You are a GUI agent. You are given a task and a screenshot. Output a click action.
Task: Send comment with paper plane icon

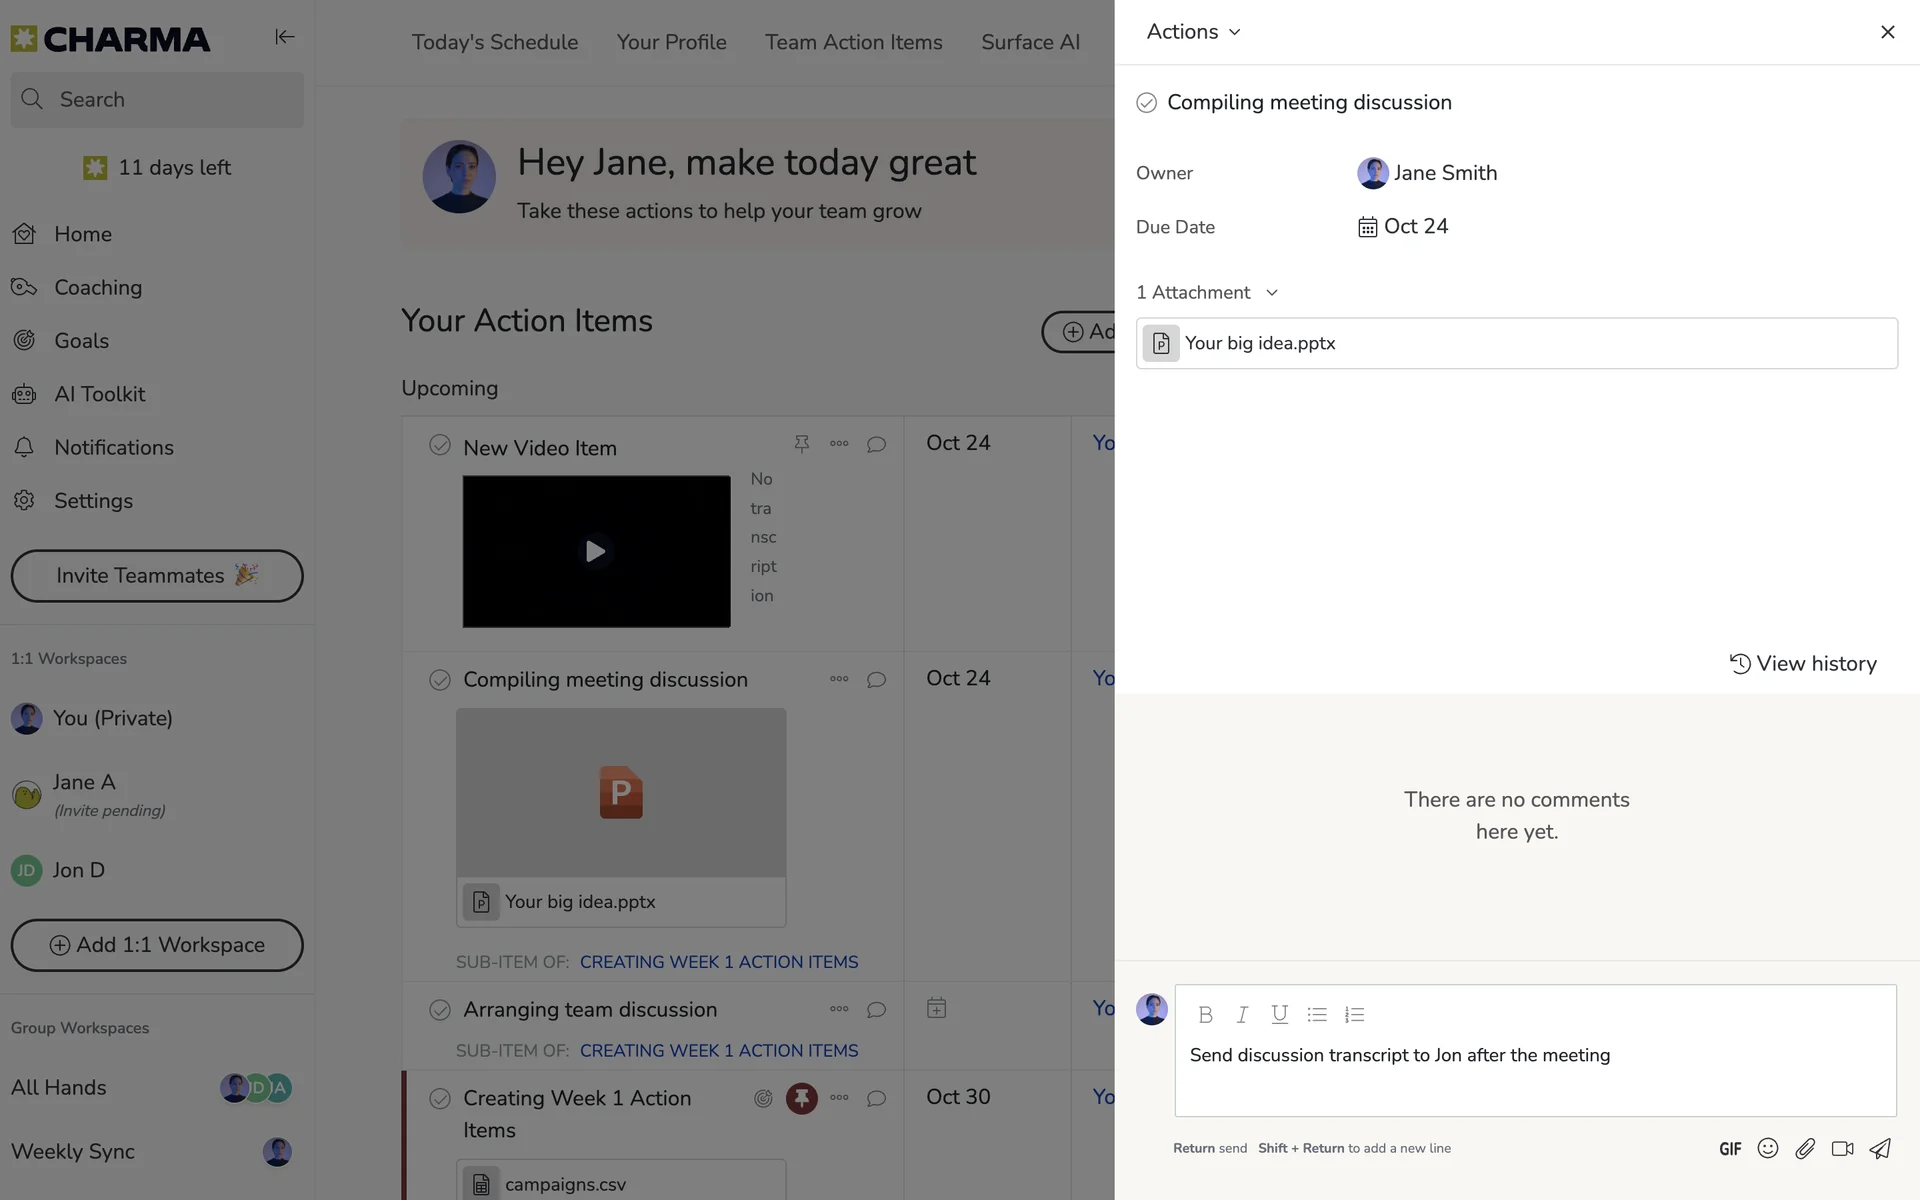(x=1880, y=1148)
